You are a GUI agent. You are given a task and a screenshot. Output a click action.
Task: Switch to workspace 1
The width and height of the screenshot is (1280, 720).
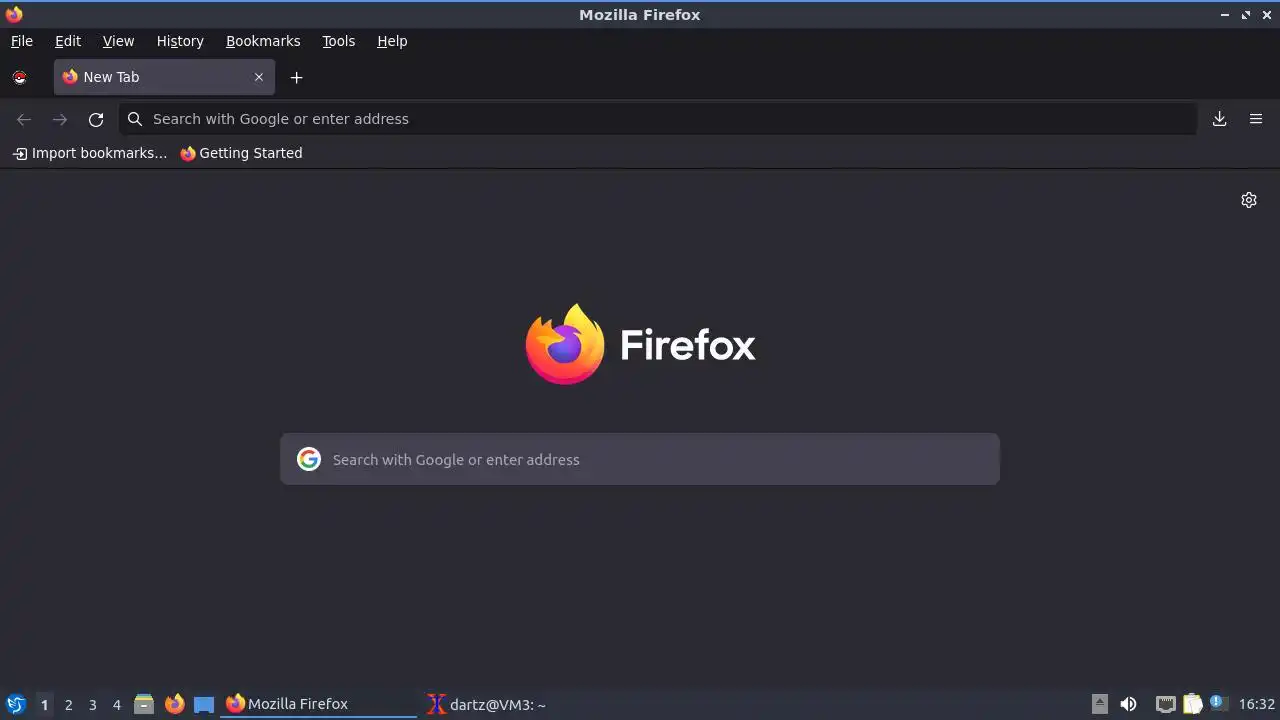[44, 704]
